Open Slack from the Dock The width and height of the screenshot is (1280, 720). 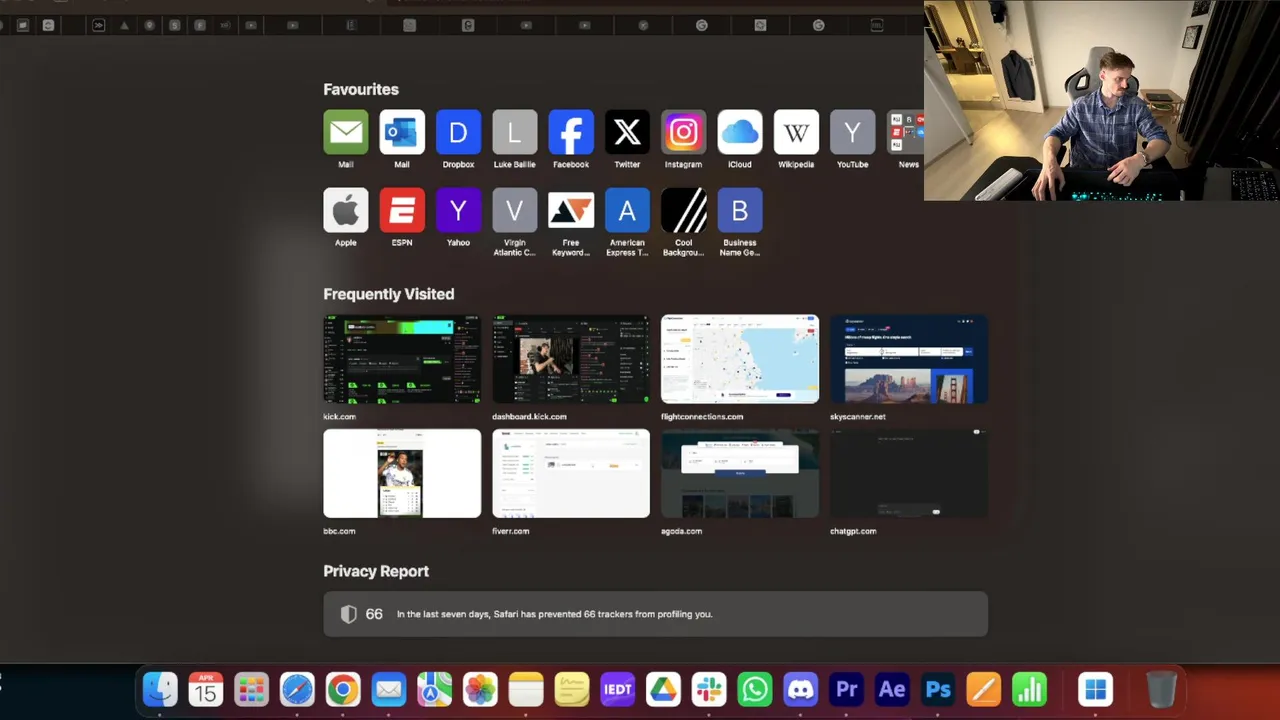[709, 689]
